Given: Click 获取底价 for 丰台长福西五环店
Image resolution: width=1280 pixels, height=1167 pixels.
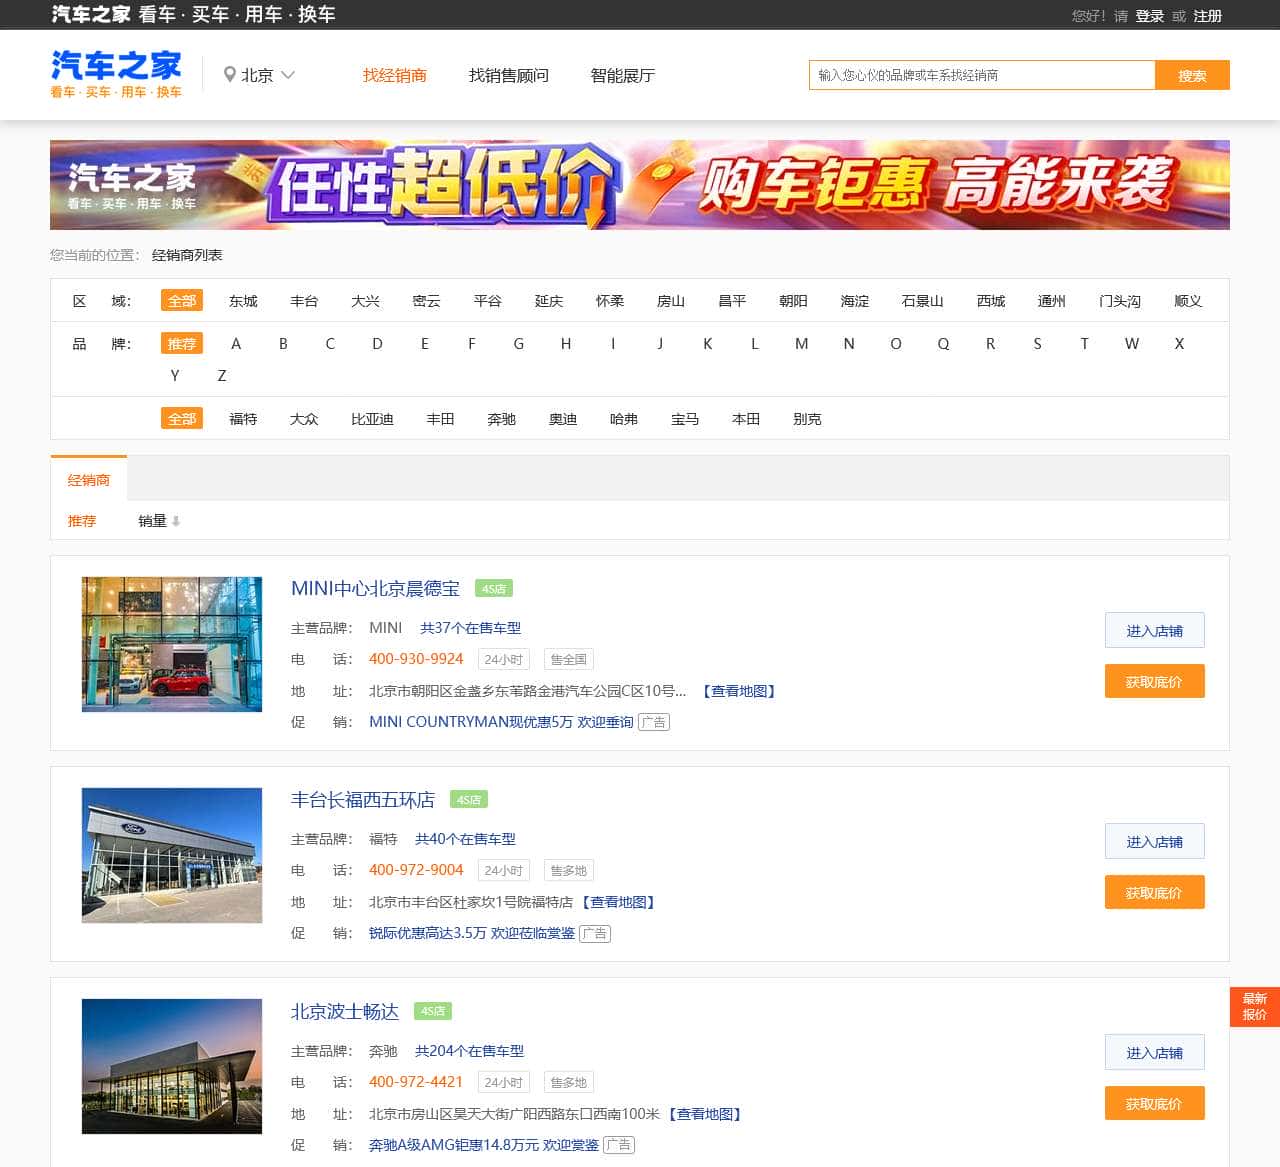Looking at the screenshot, I should click(x=1154, y=893).
